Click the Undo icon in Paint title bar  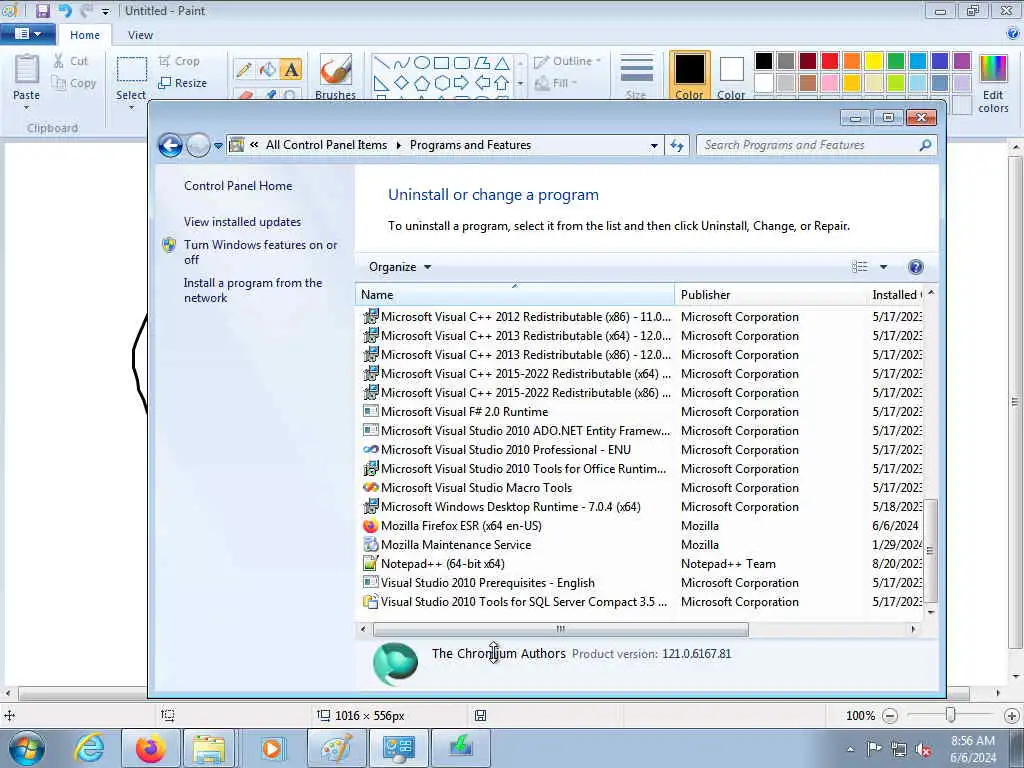(x=65, y=11)
